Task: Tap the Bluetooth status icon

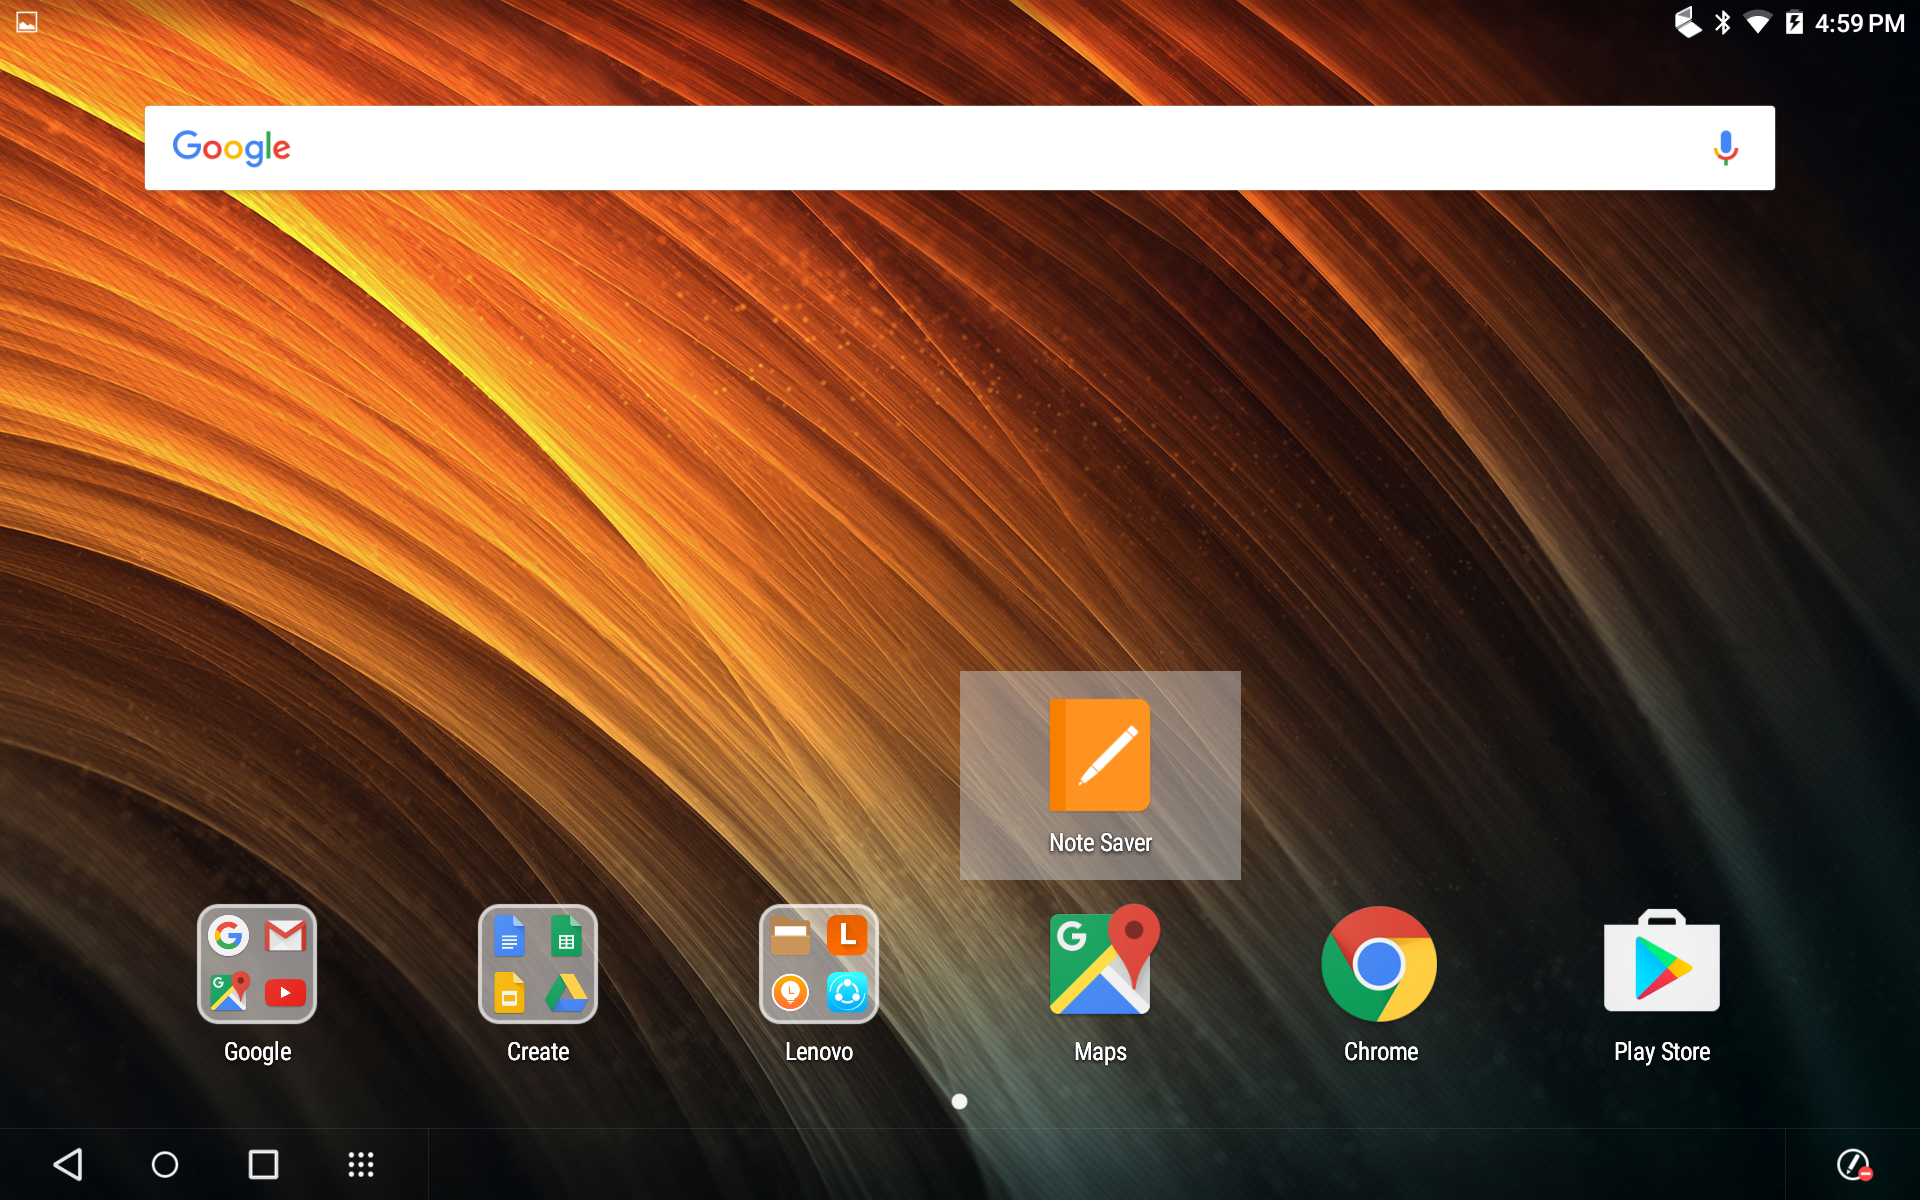Action: pos(1723,22)
